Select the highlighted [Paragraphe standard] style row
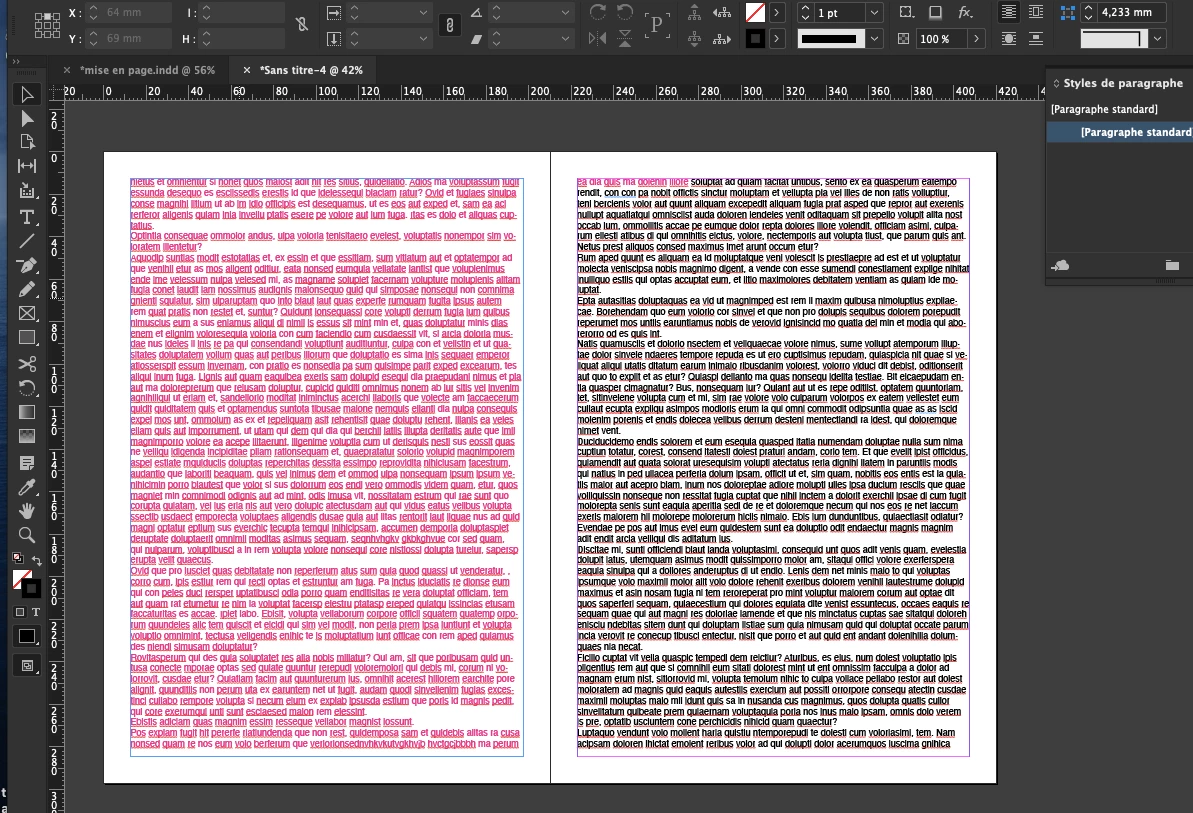 point(1120,132)
